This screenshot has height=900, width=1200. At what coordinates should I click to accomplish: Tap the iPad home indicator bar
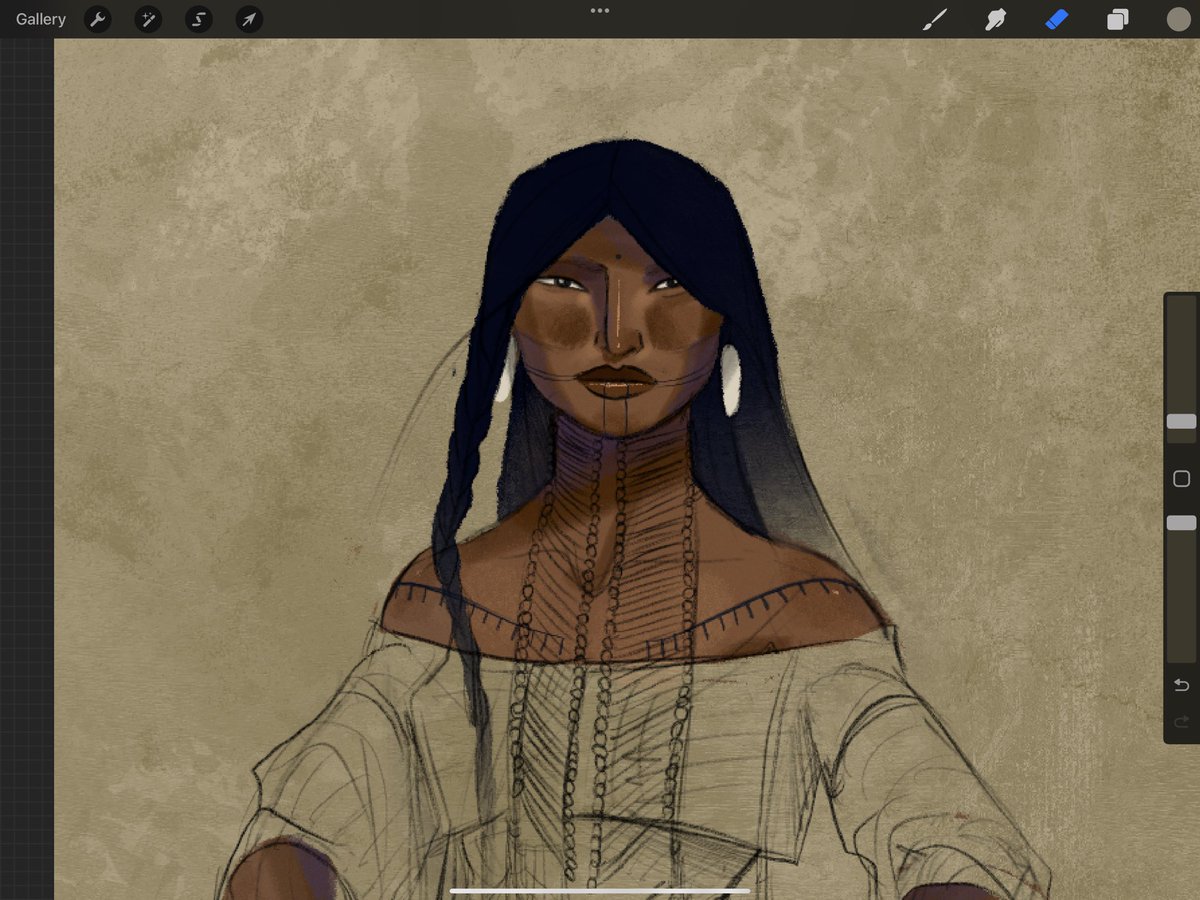(600, 889)
